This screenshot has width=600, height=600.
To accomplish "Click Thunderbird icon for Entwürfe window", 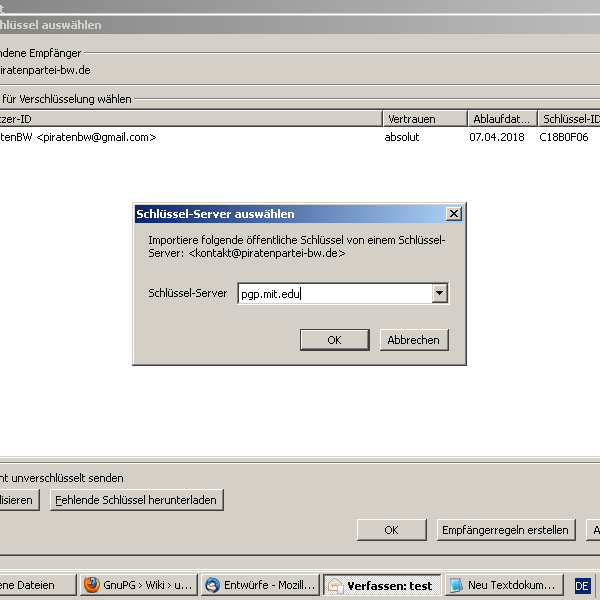I will tap(212, 585).
